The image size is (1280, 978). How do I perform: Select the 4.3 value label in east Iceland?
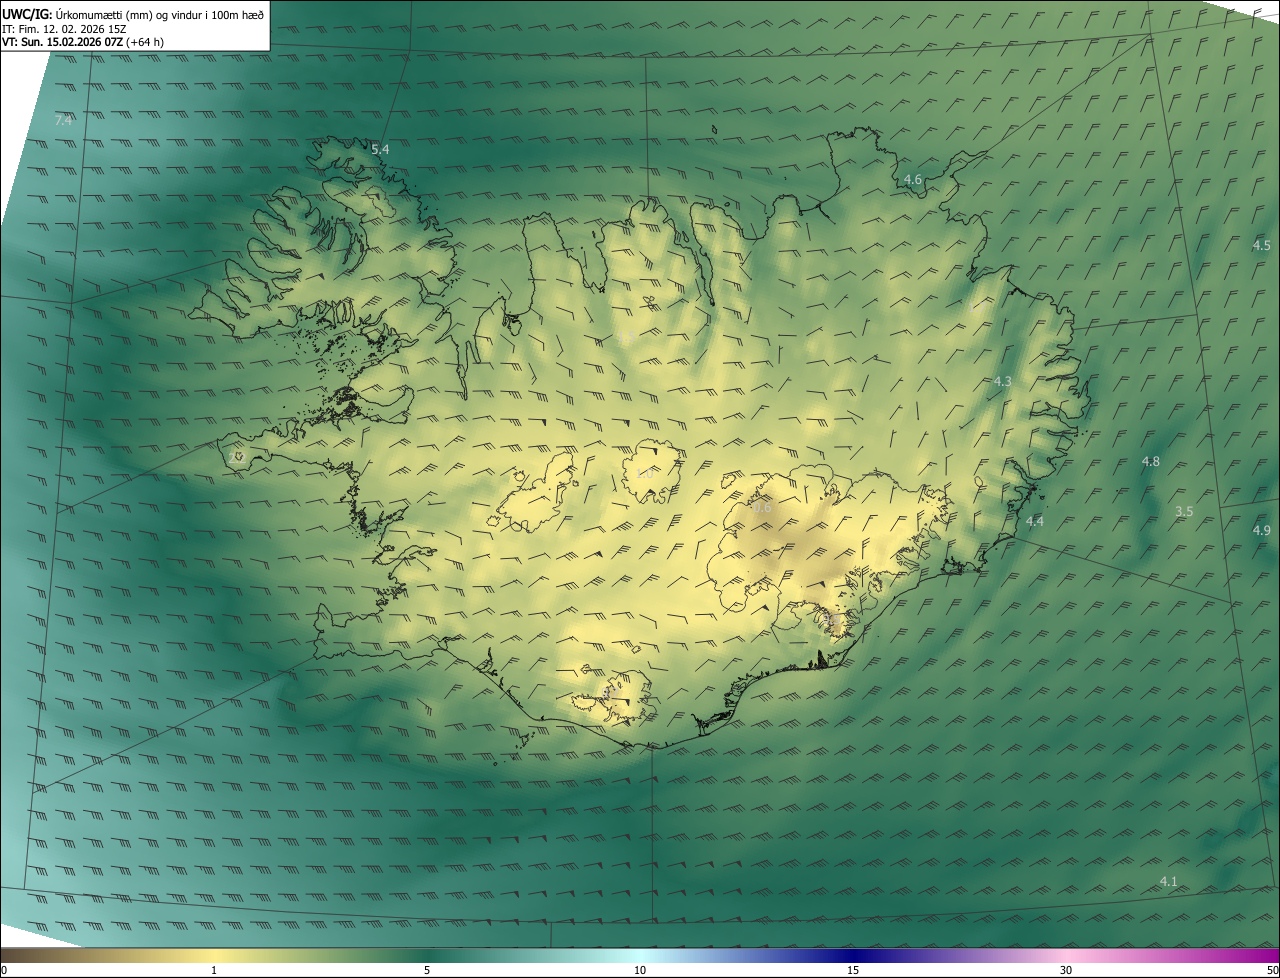click(1003, 381)
